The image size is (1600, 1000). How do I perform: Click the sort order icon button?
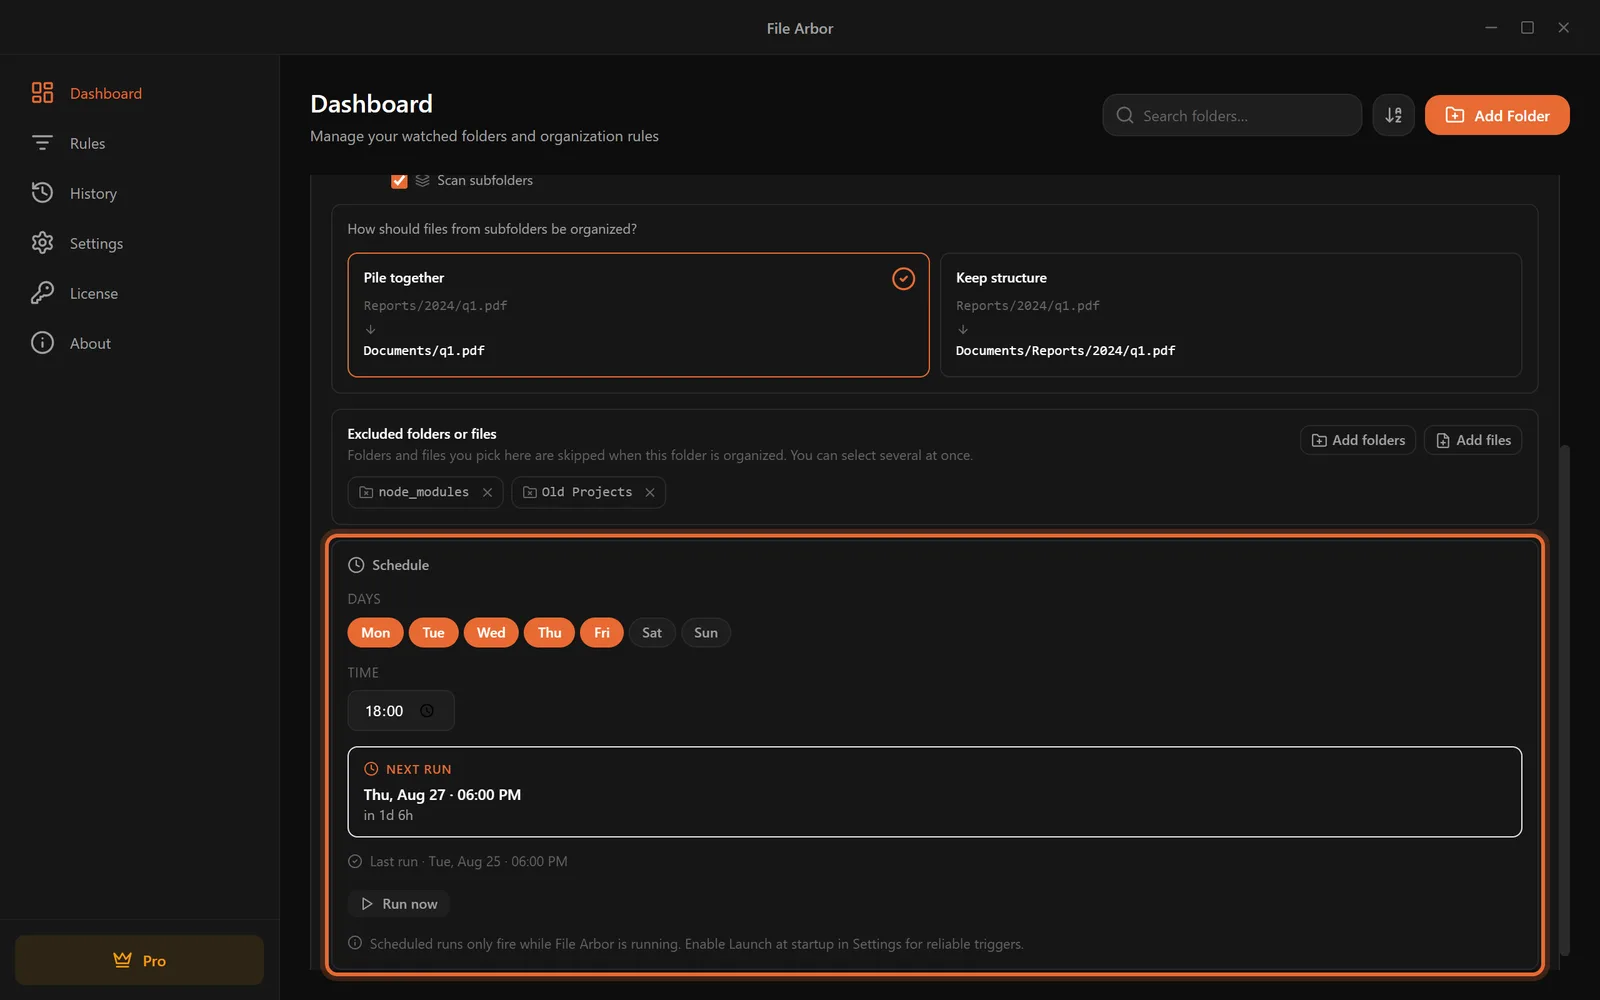click(1393, 115)
